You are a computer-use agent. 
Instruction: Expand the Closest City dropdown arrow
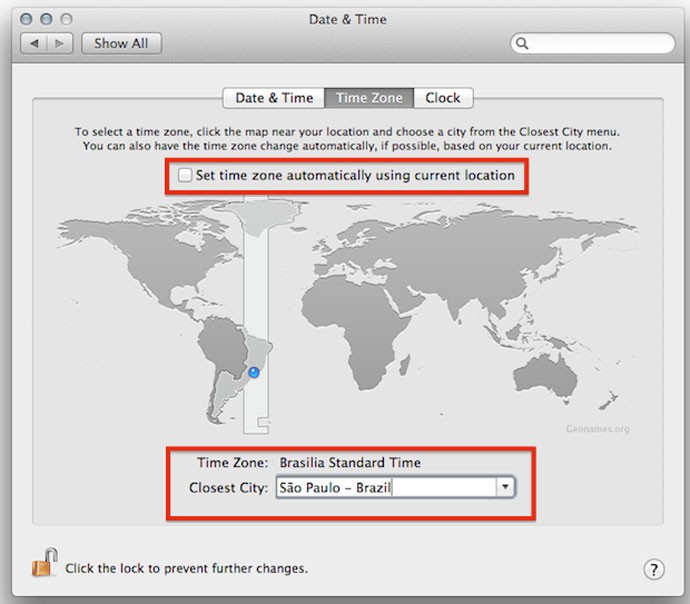click(x=505, y=488)
